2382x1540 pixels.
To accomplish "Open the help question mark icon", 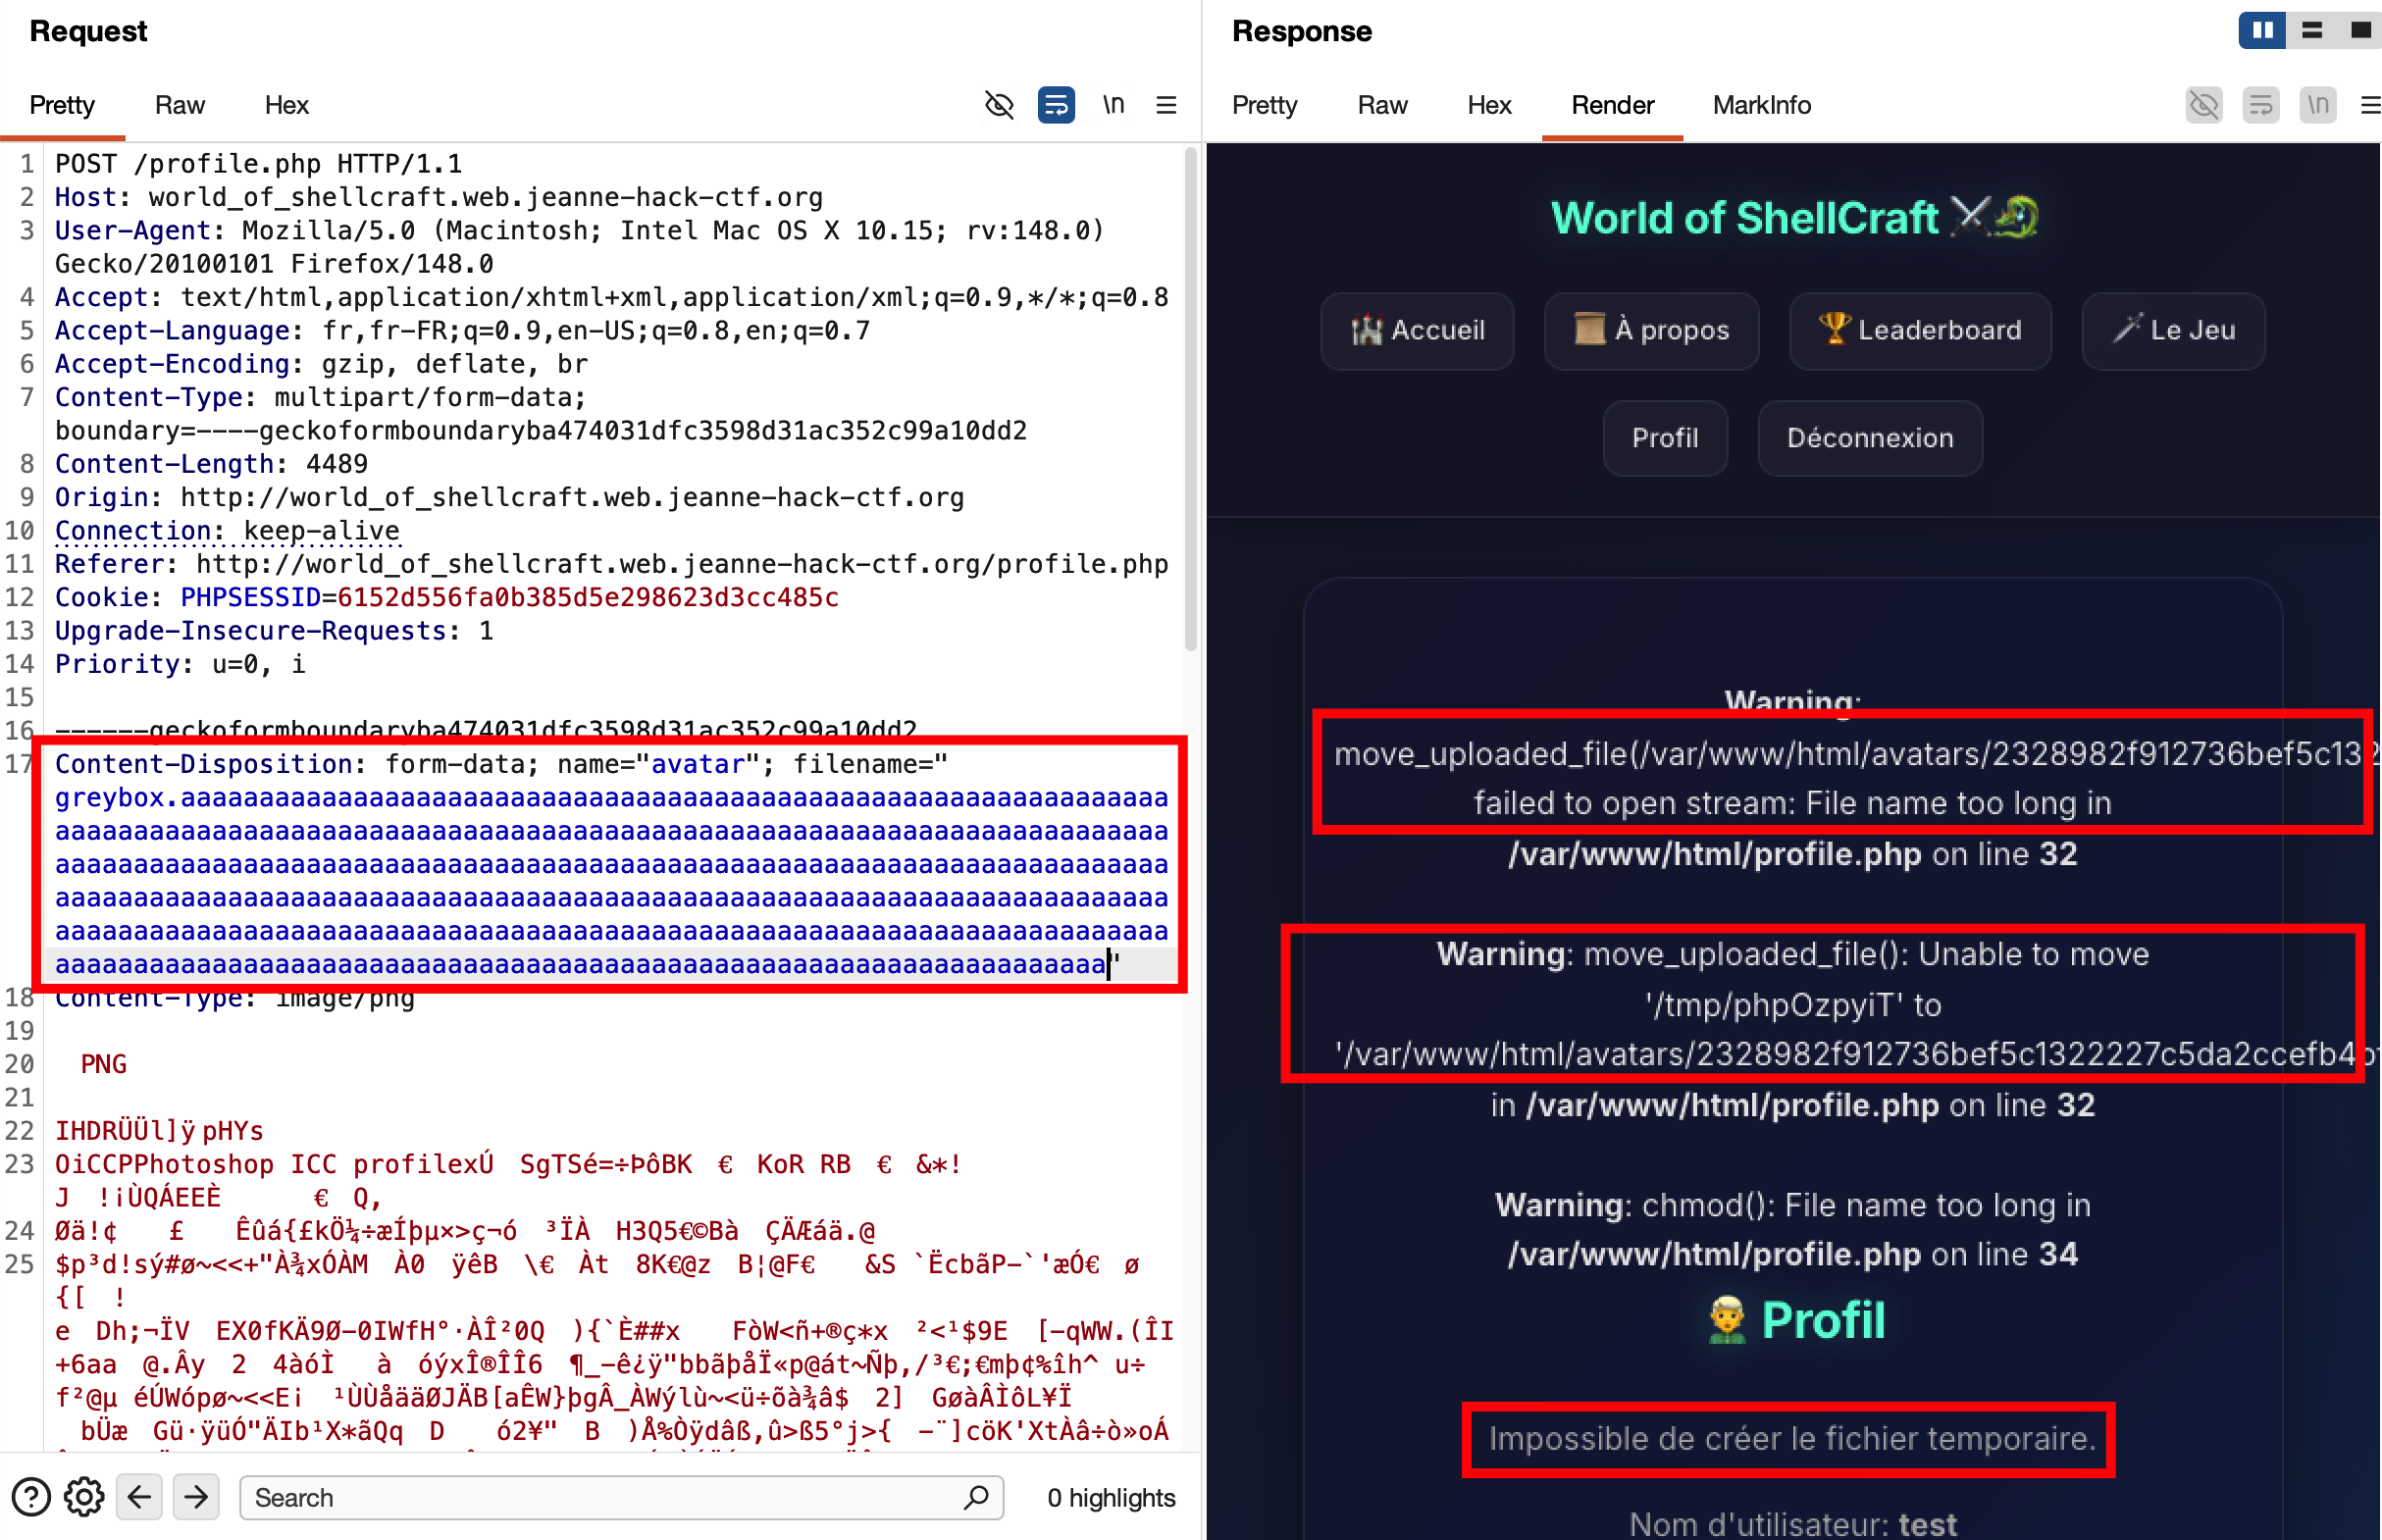I will 31,1497.
